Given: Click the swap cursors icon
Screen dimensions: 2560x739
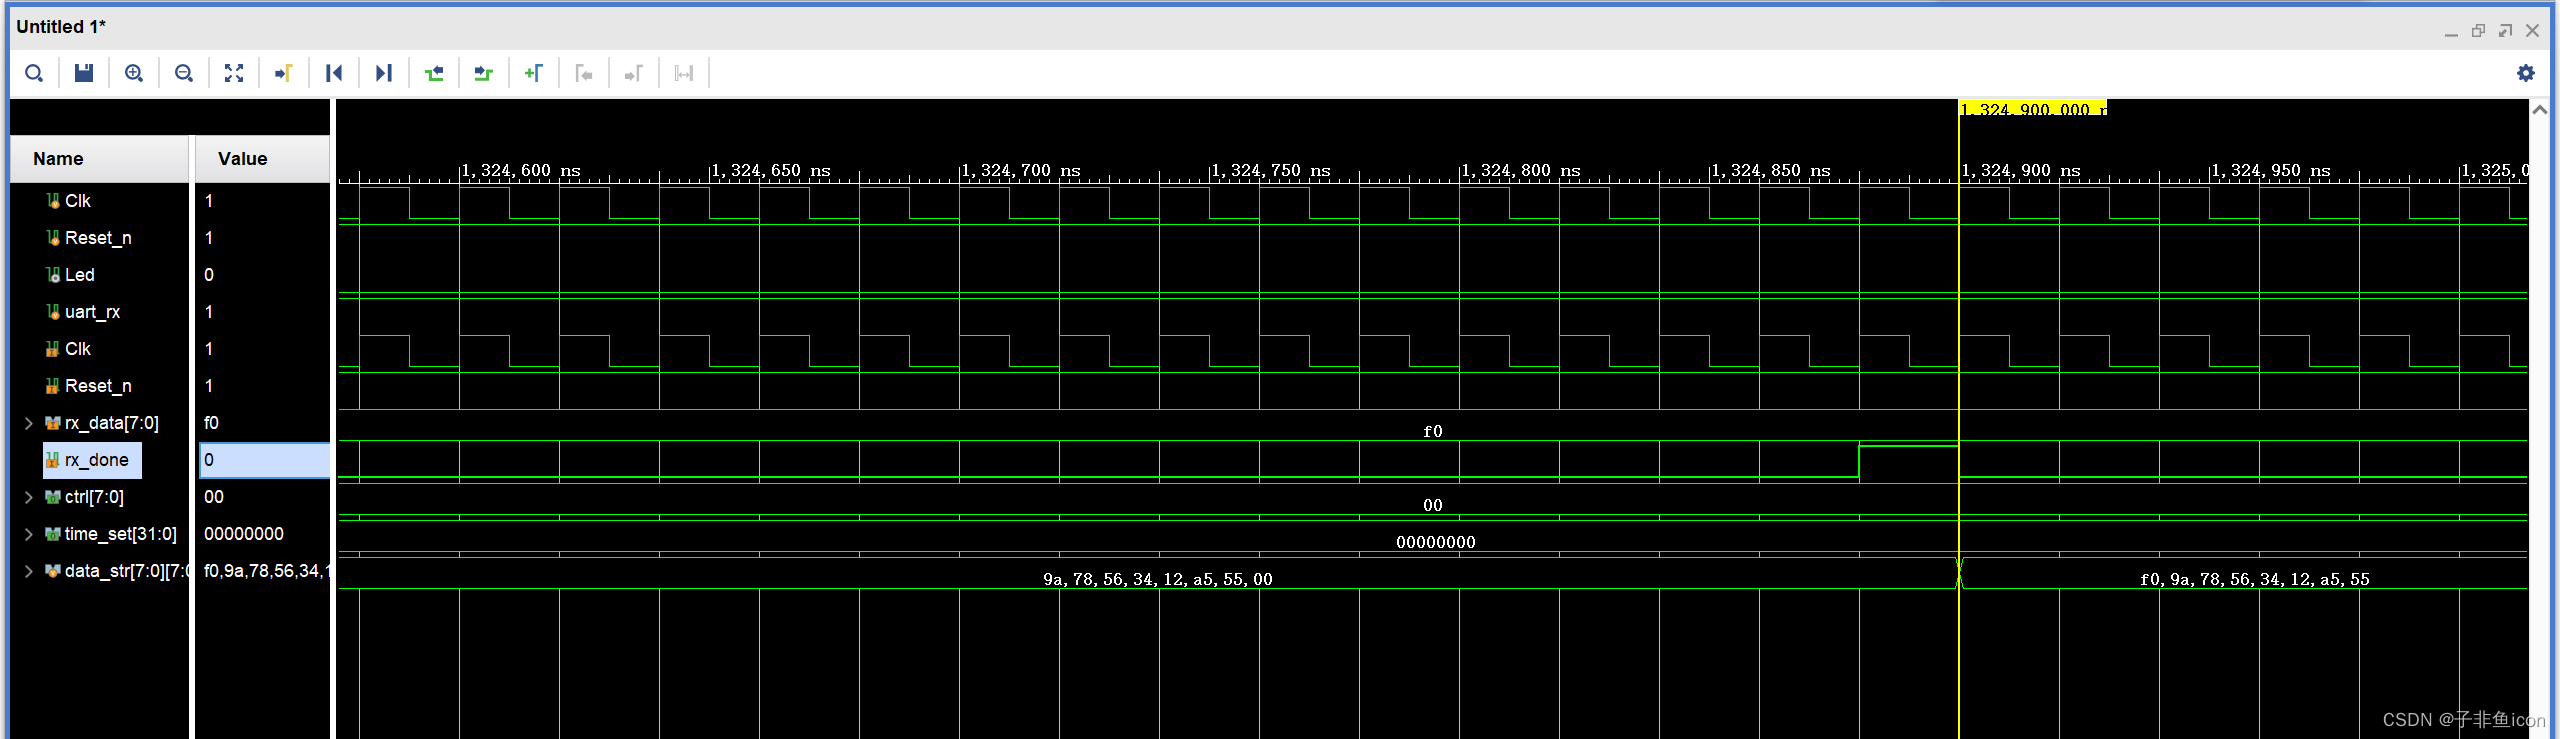Looking at the screenshot, I should click(x=684, y=73).
